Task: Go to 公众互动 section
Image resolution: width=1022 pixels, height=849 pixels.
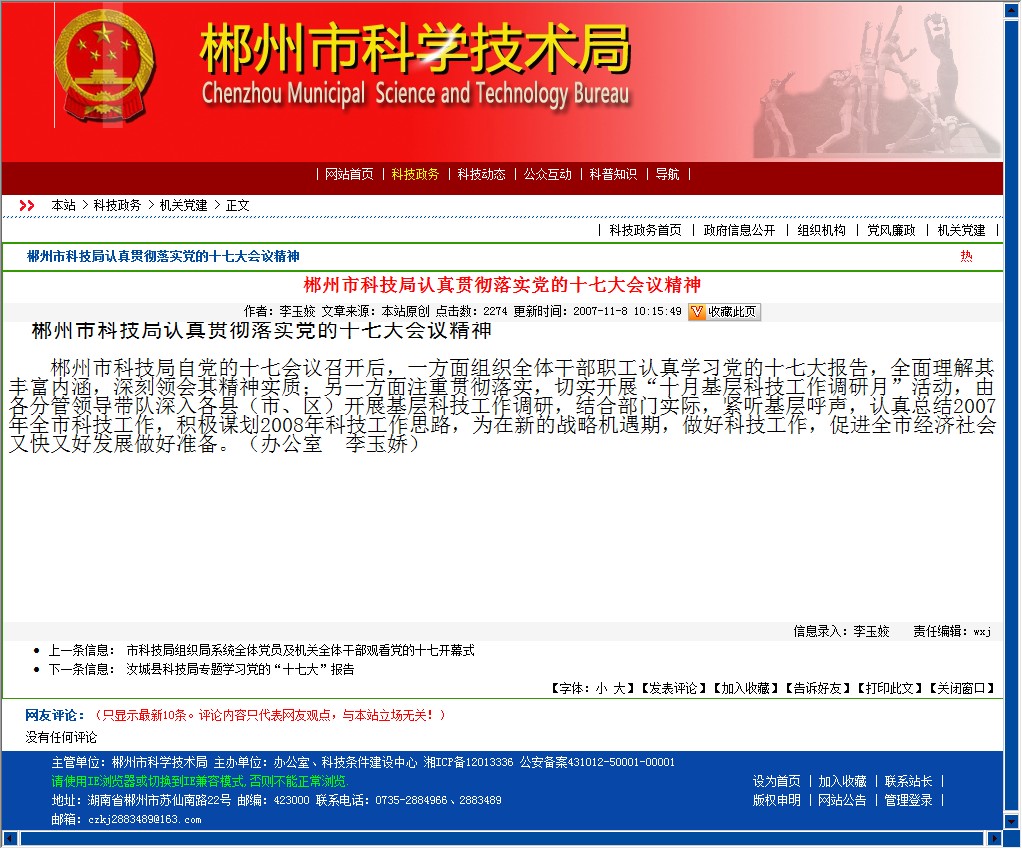Action: pos(548,174)
